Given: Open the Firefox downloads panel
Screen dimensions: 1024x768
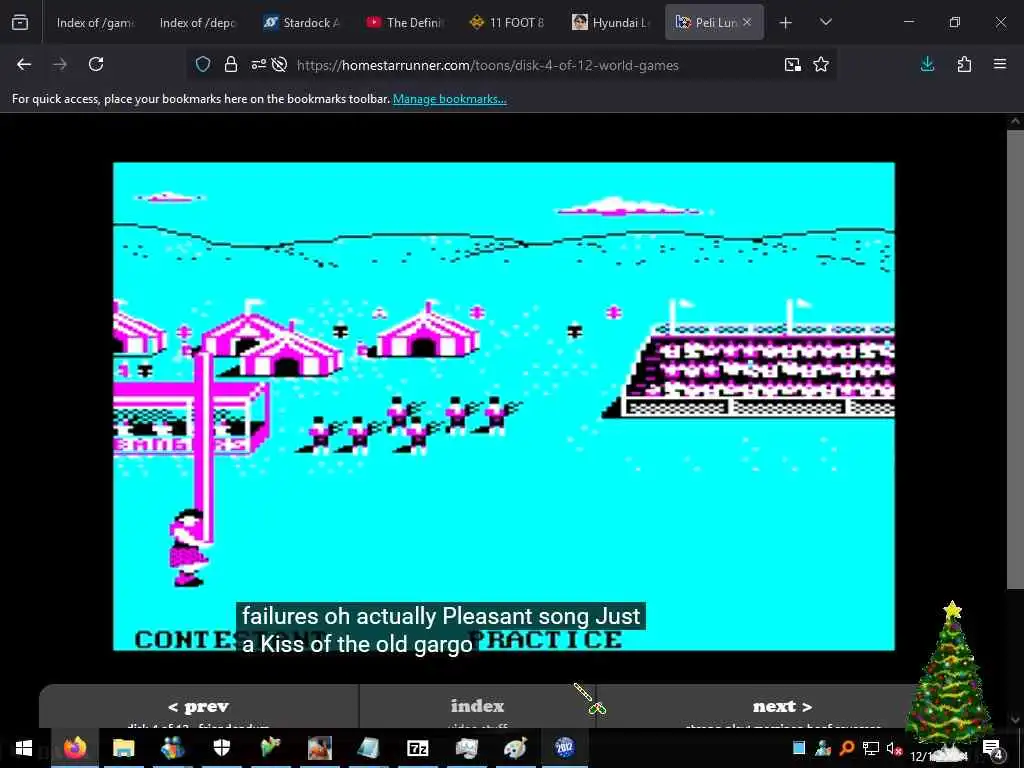Looking at the screenshot, I should tap(927, 64).
